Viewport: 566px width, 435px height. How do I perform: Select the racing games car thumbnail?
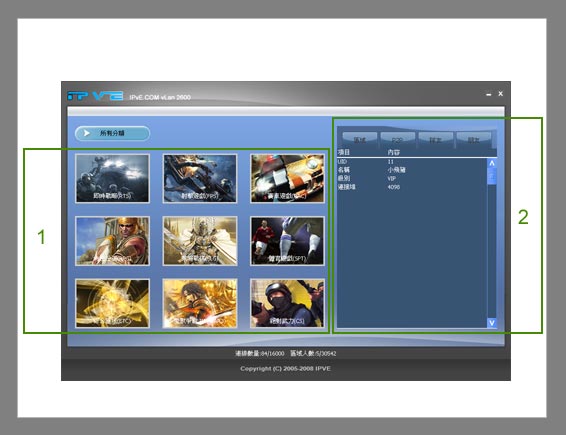pos(287,178)
